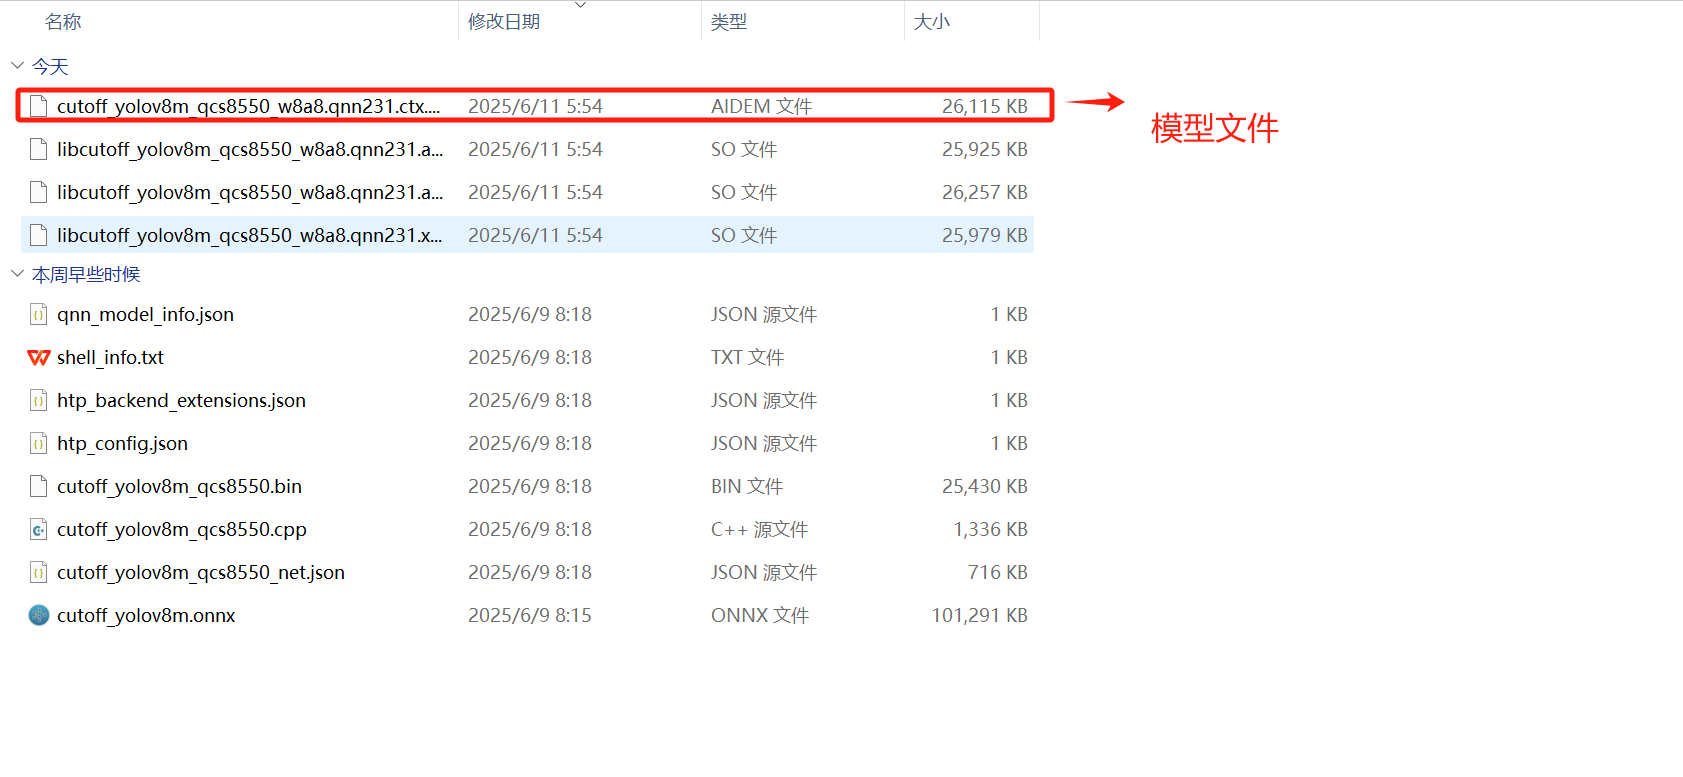Collapse the 本周早些时候 group

[17, 274]
